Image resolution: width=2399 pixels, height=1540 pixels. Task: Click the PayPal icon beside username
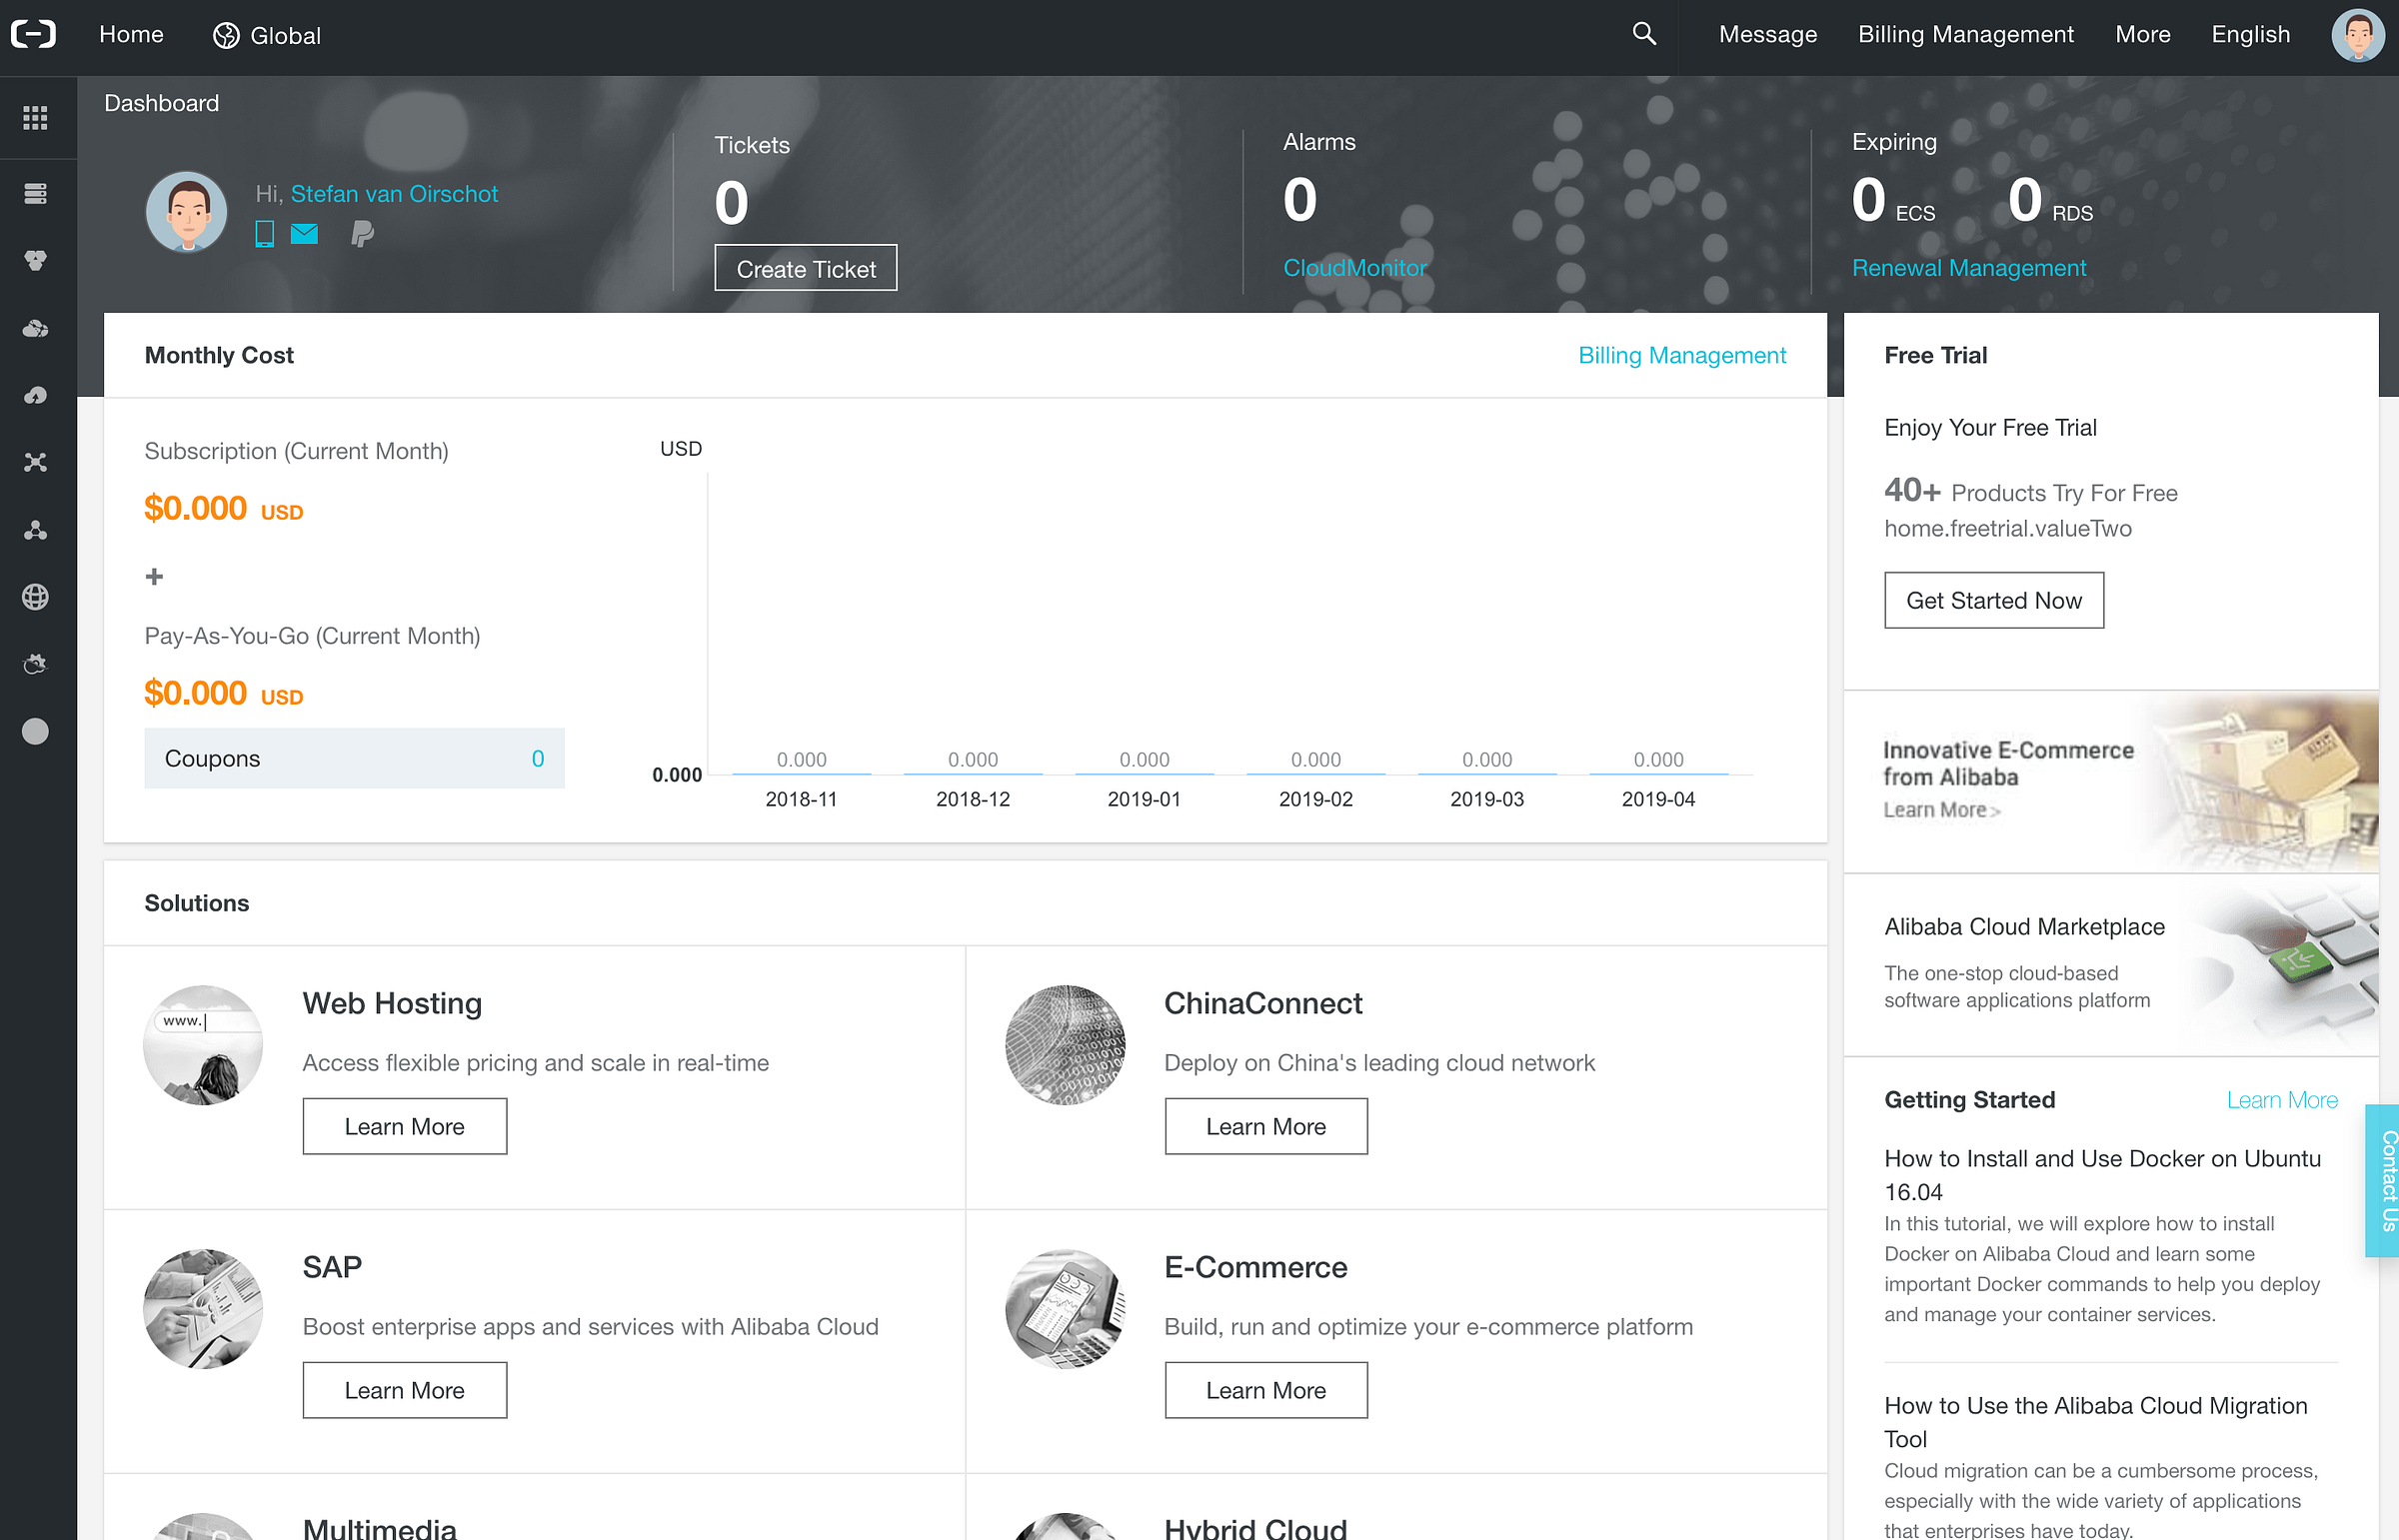click(362, 234)
